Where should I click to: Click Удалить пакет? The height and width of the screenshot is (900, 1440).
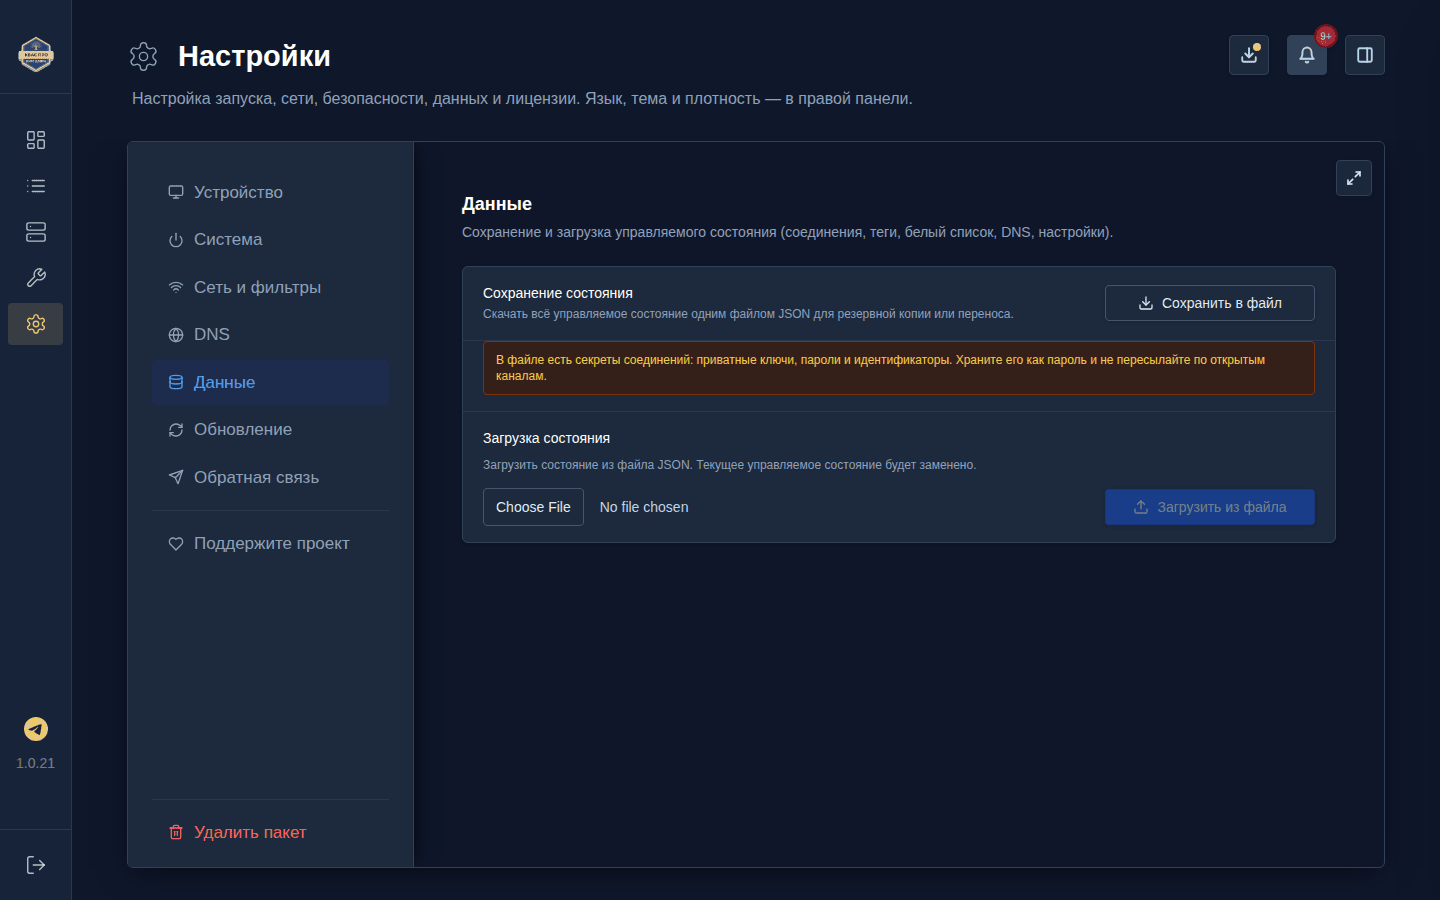pos(270,832)
